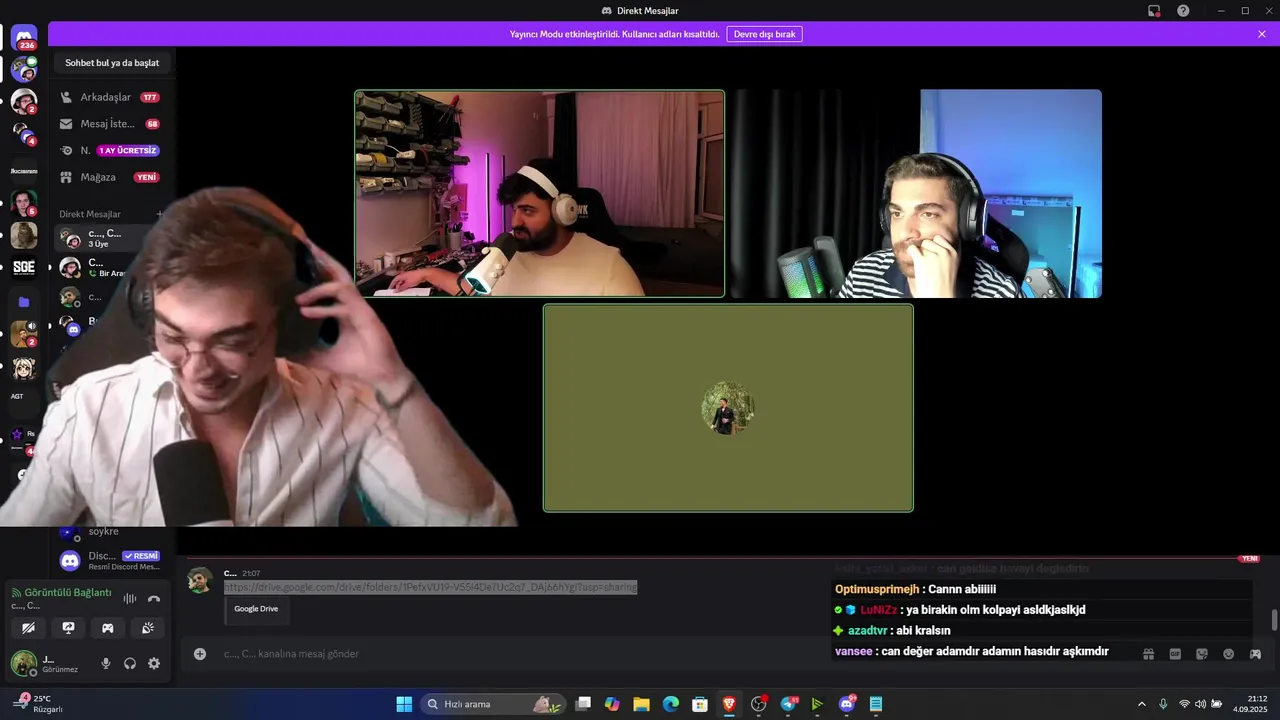Open the inbox icon in title bar

pyautogui.click(x=1154, y=10)
